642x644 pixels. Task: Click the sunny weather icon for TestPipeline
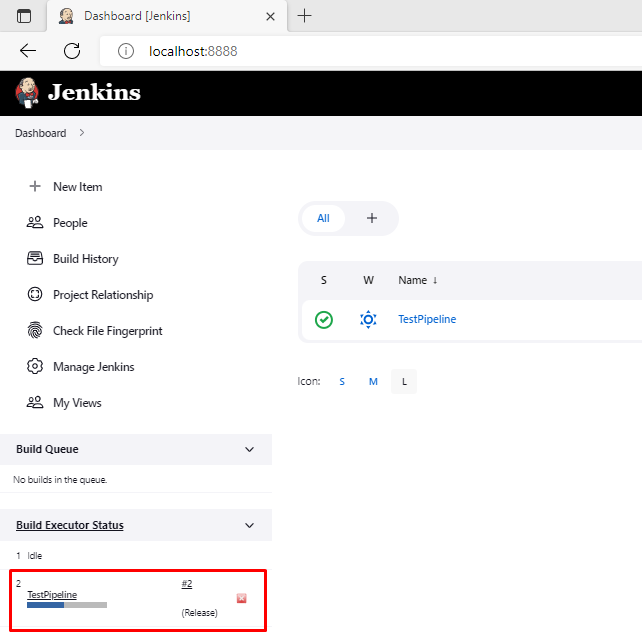368,319
